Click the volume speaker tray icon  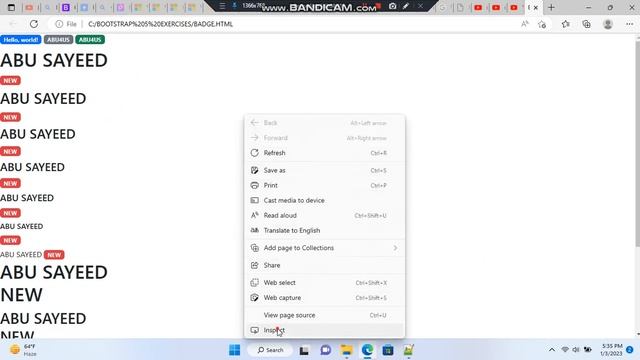(576, 350)
